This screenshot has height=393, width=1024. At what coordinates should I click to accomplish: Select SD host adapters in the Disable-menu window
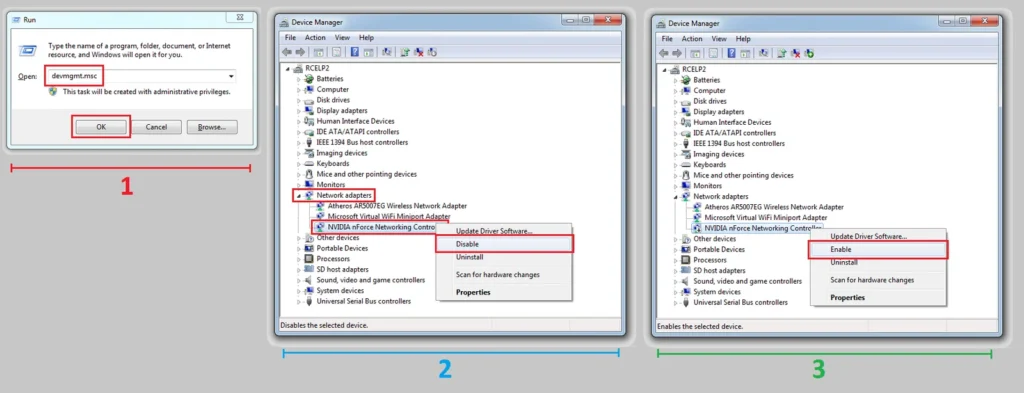(x=342, y=269)
